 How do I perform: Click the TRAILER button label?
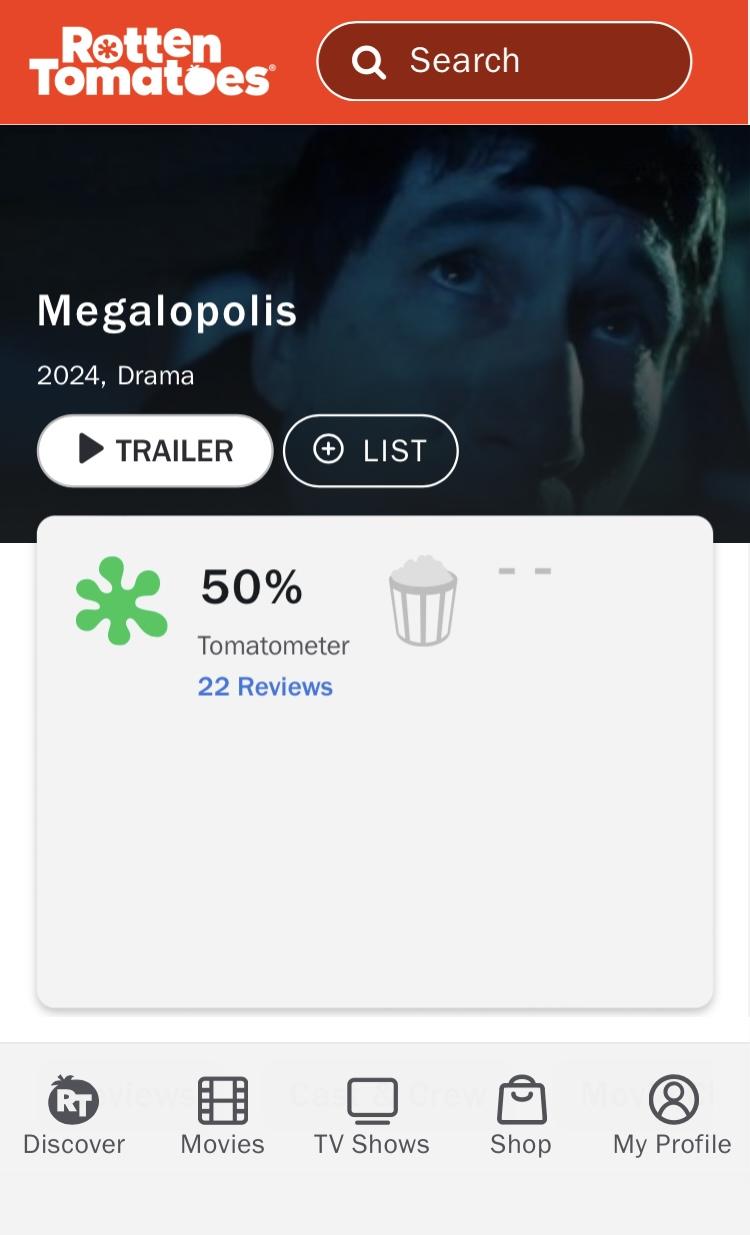click(x=174, y=451)
